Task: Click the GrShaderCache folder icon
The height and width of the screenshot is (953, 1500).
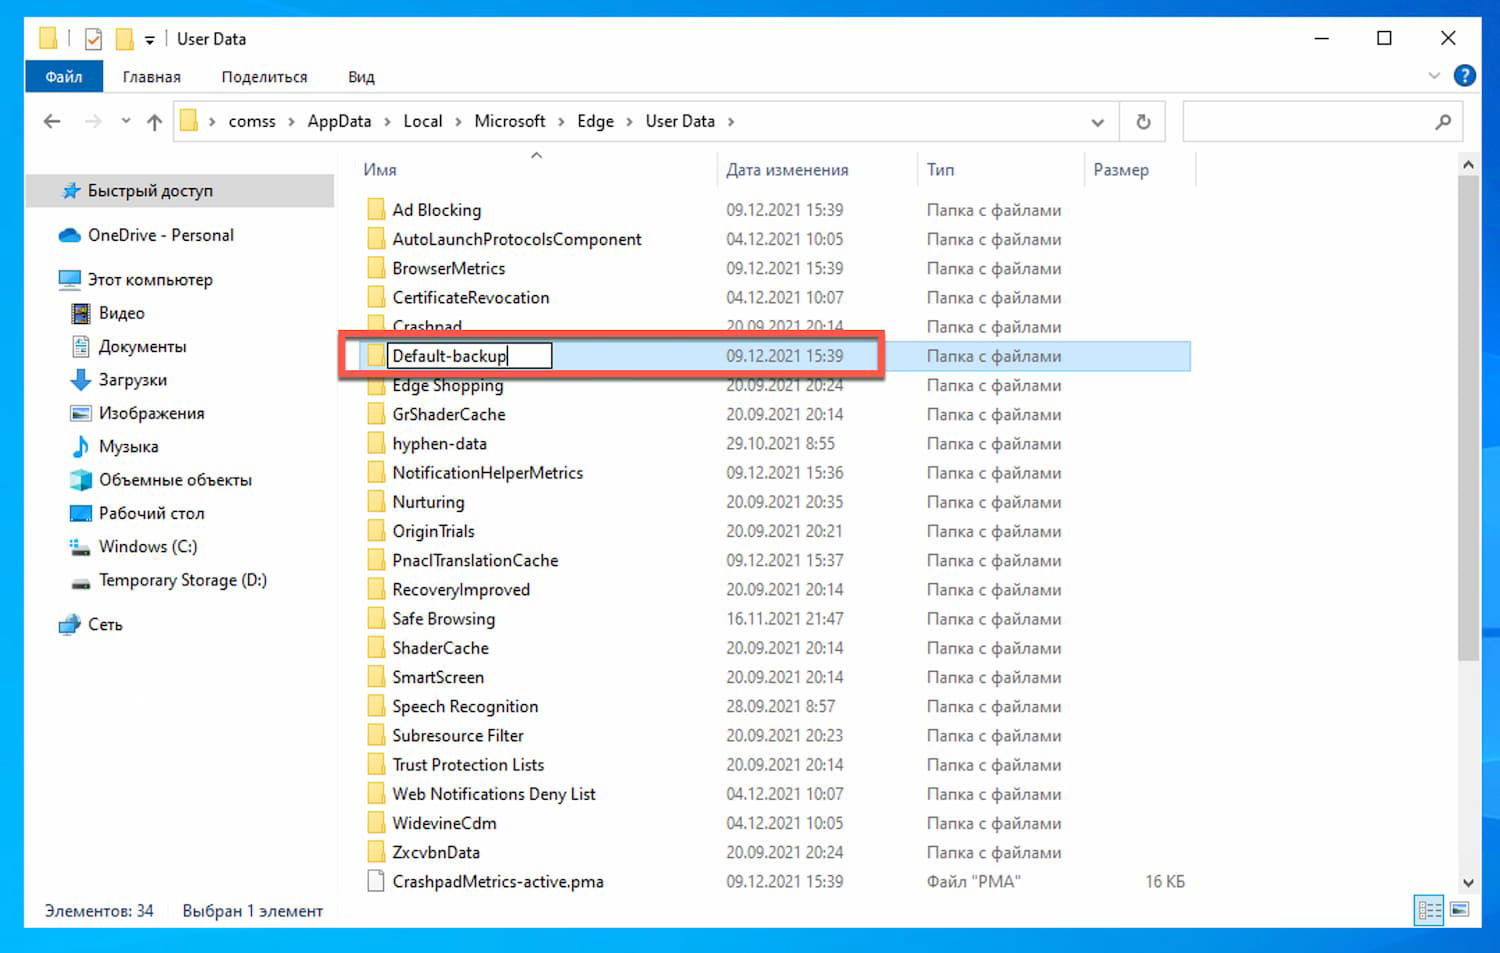Action: click(376, 414)
